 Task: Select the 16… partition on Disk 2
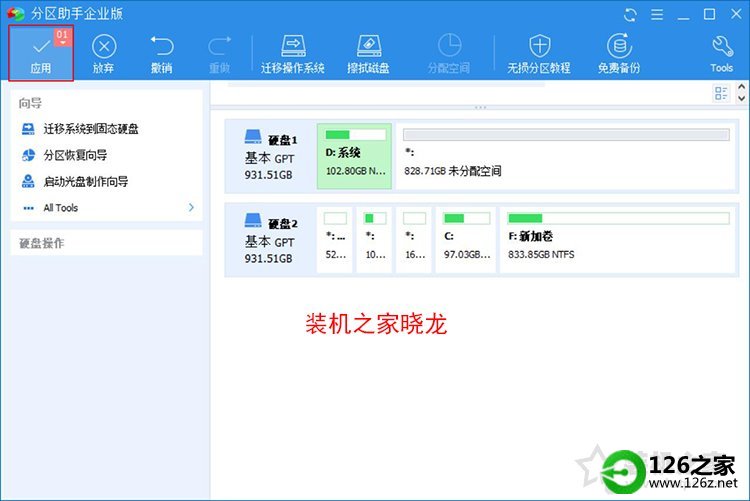[x=414, y=240]
